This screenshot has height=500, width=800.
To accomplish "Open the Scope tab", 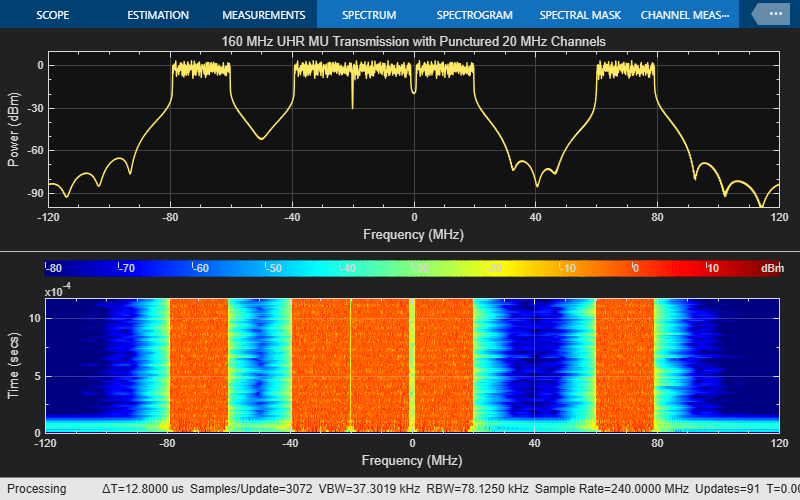I will click(53, 15).
